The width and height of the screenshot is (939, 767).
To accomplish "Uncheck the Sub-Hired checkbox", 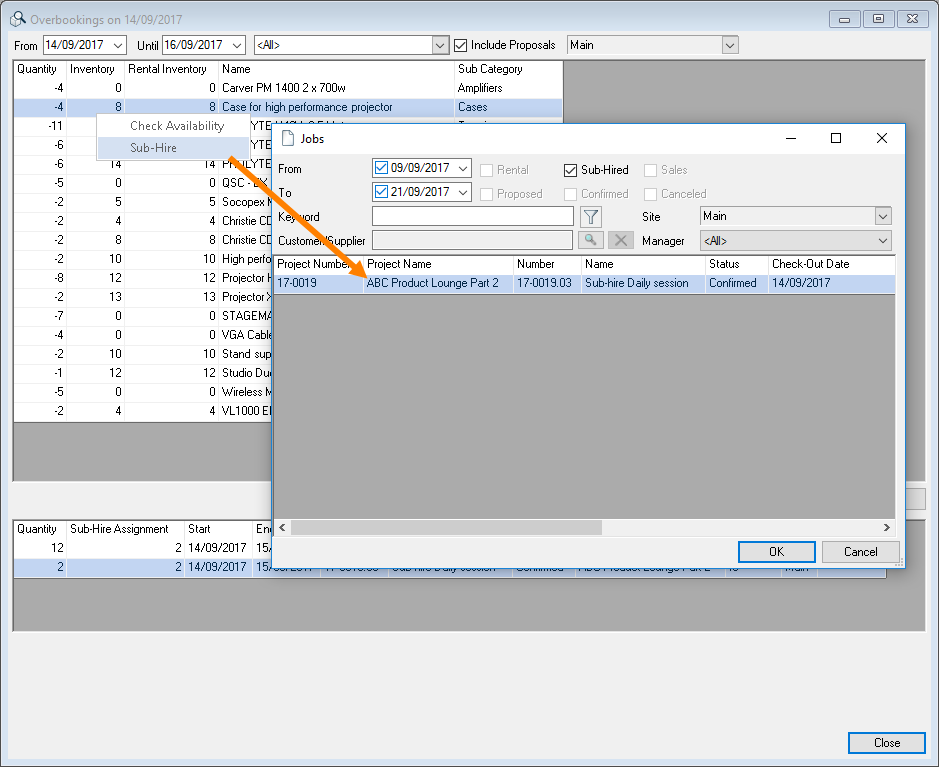I will pyautogui.click(x=571, y=170).
